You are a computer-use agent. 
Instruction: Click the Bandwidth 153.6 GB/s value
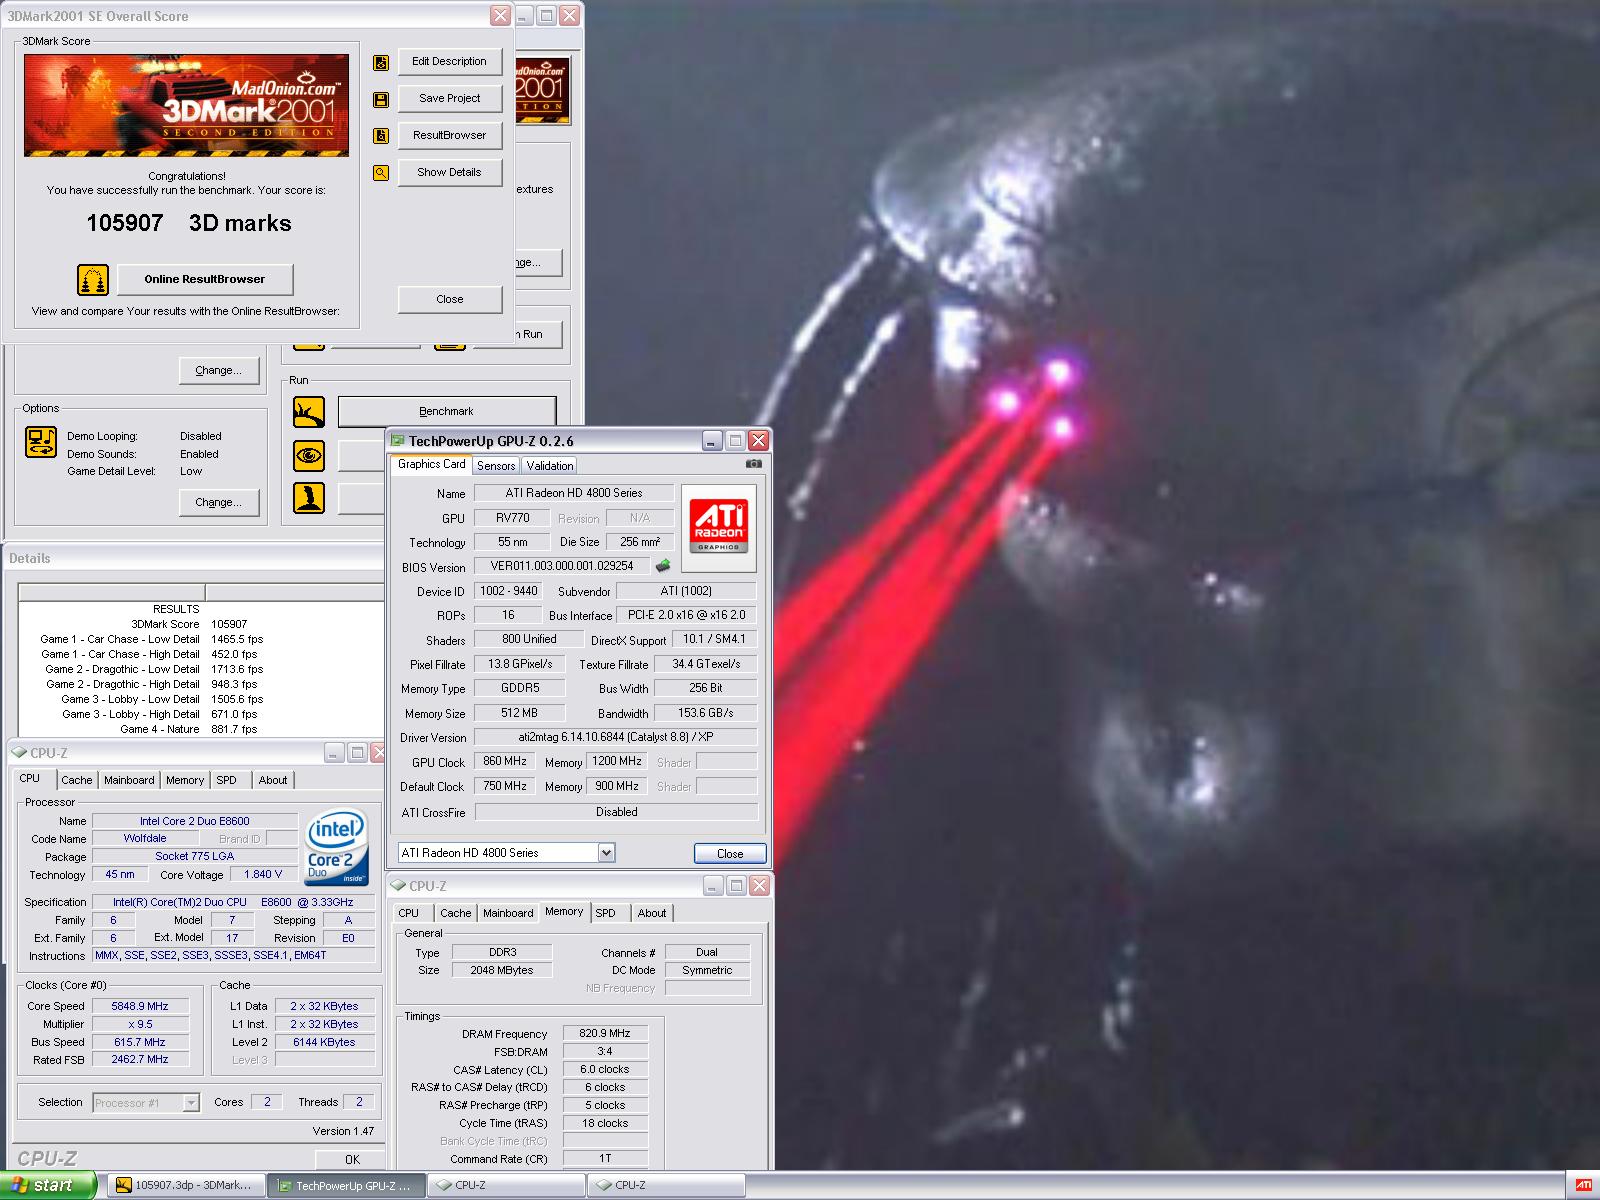tap(706, 713)
